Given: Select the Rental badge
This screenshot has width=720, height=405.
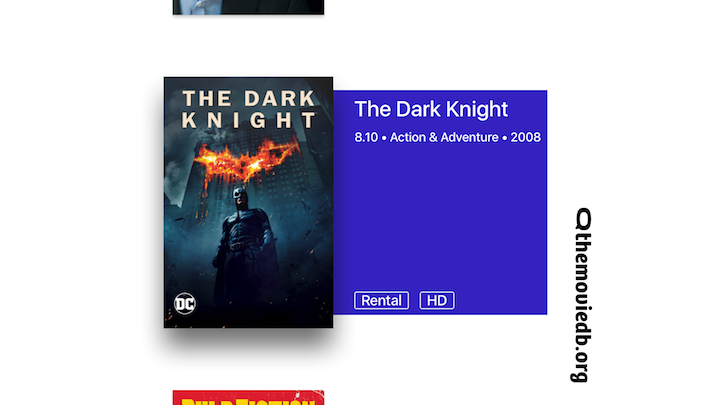Looking at the screenshot, I should pos(381,300).
